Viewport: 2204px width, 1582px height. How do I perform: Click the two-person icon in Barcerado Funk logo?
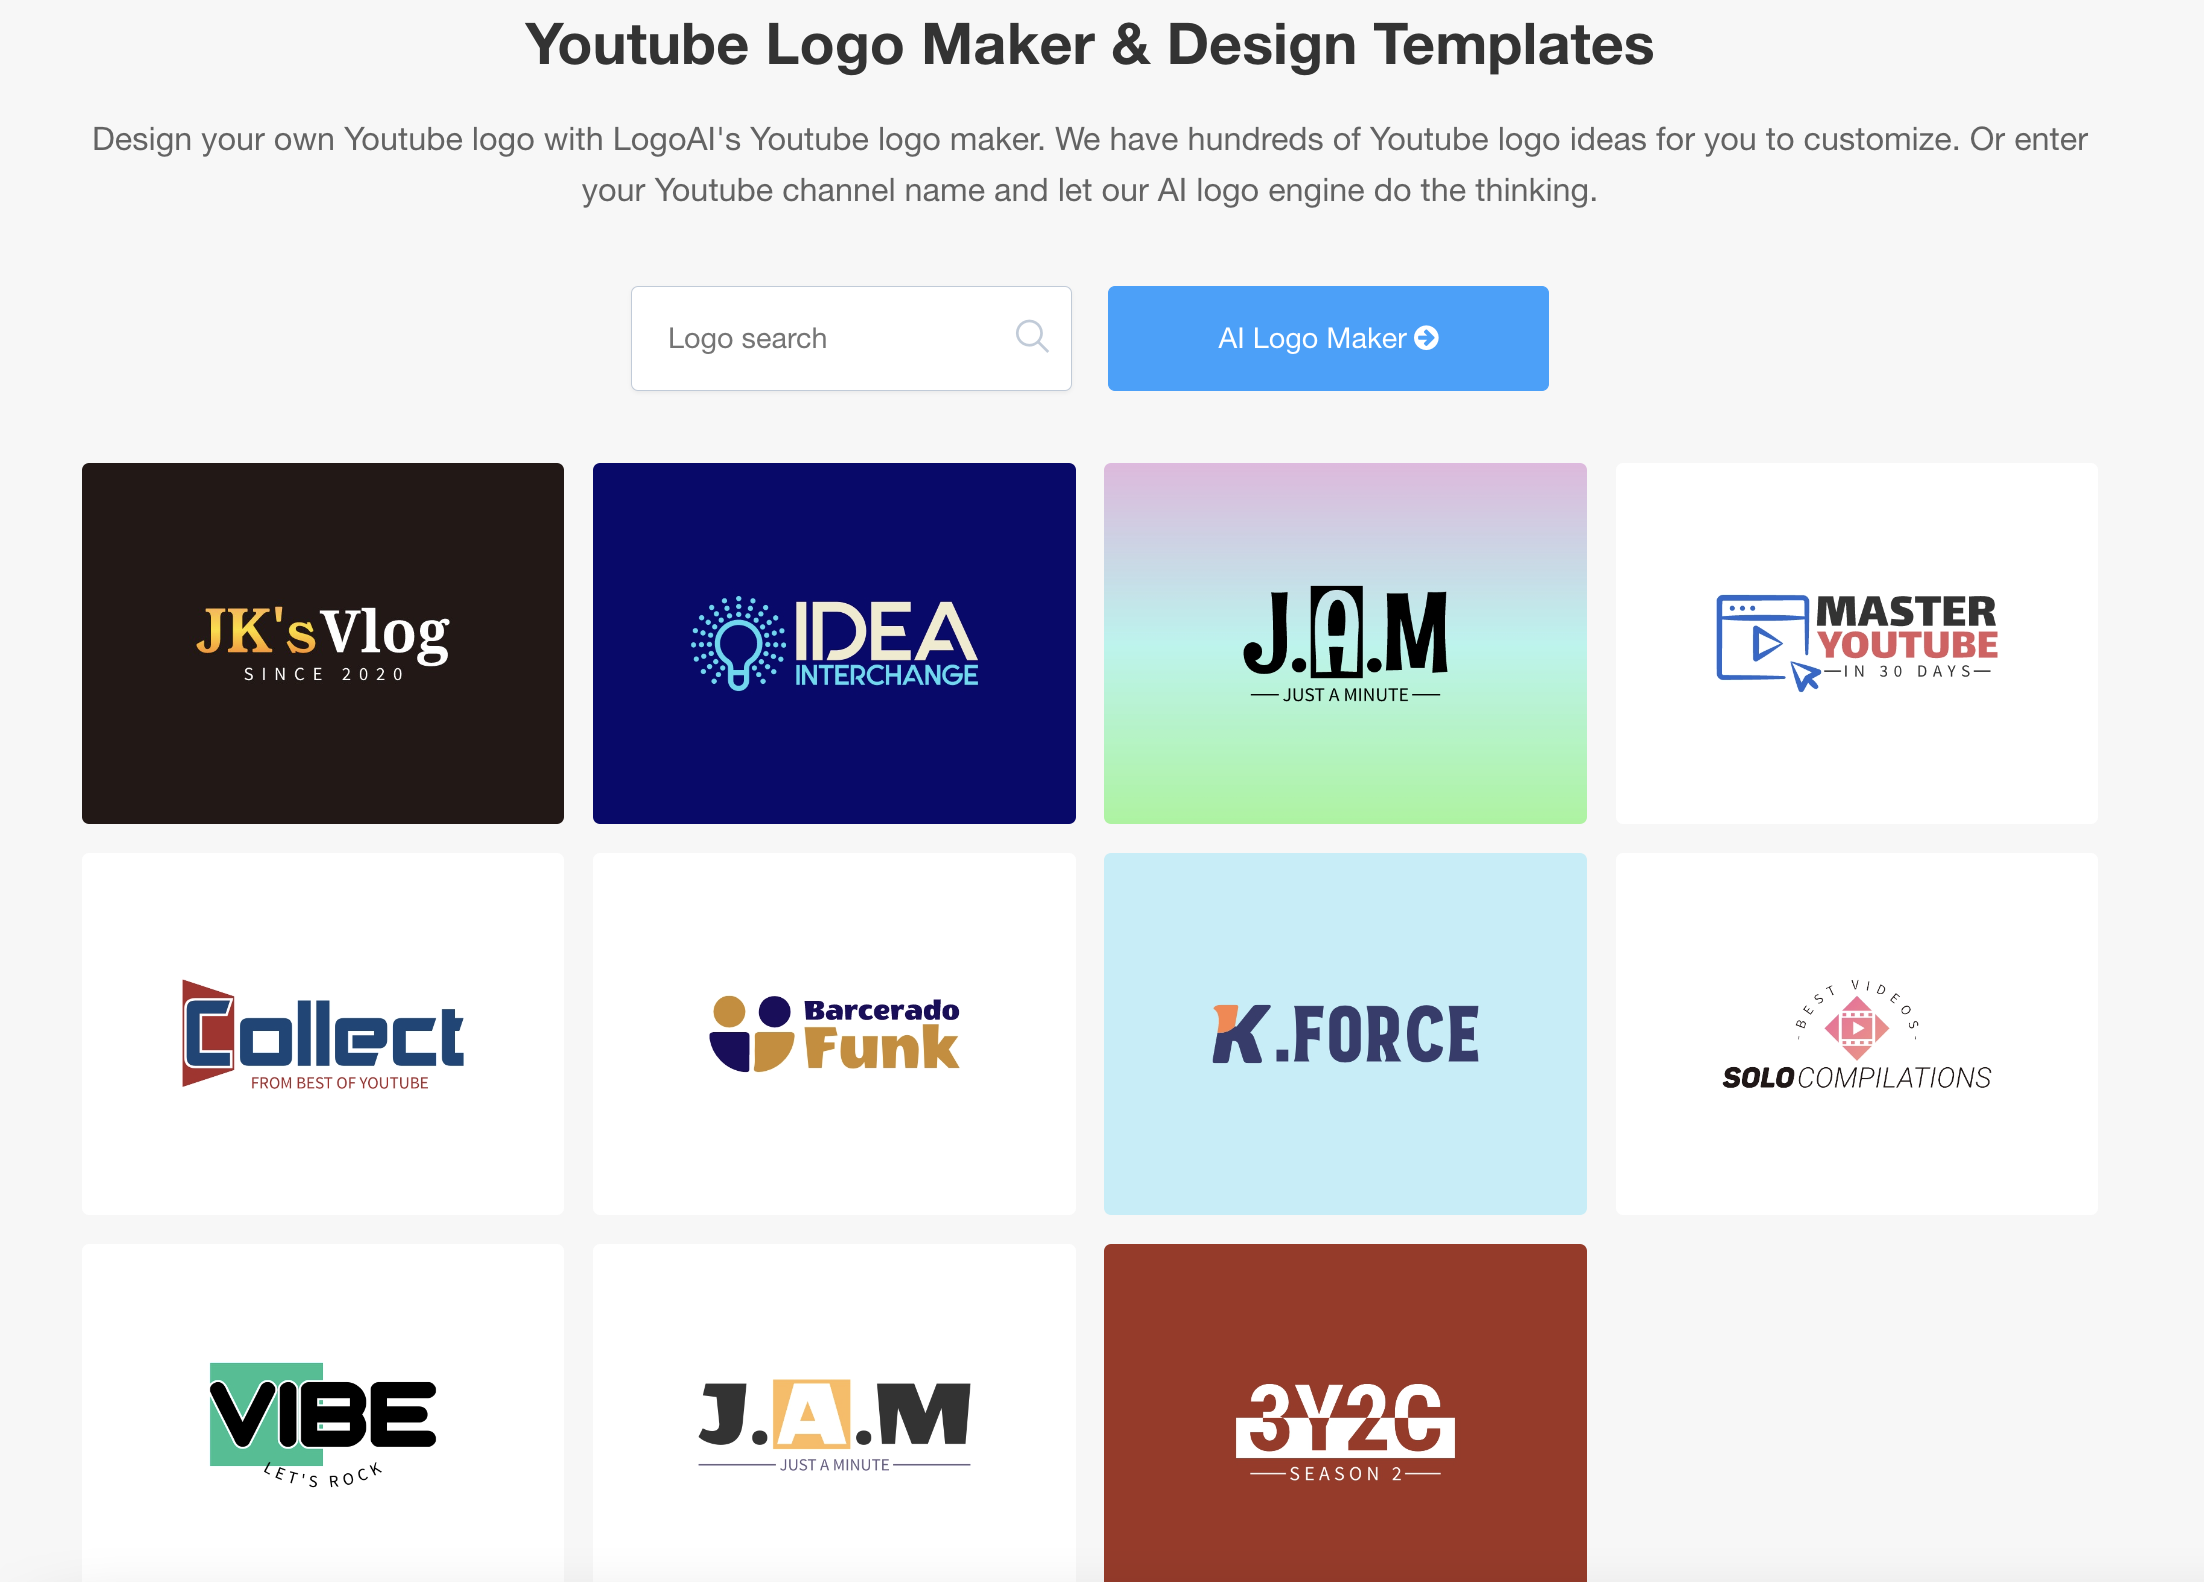[752, 1034]
